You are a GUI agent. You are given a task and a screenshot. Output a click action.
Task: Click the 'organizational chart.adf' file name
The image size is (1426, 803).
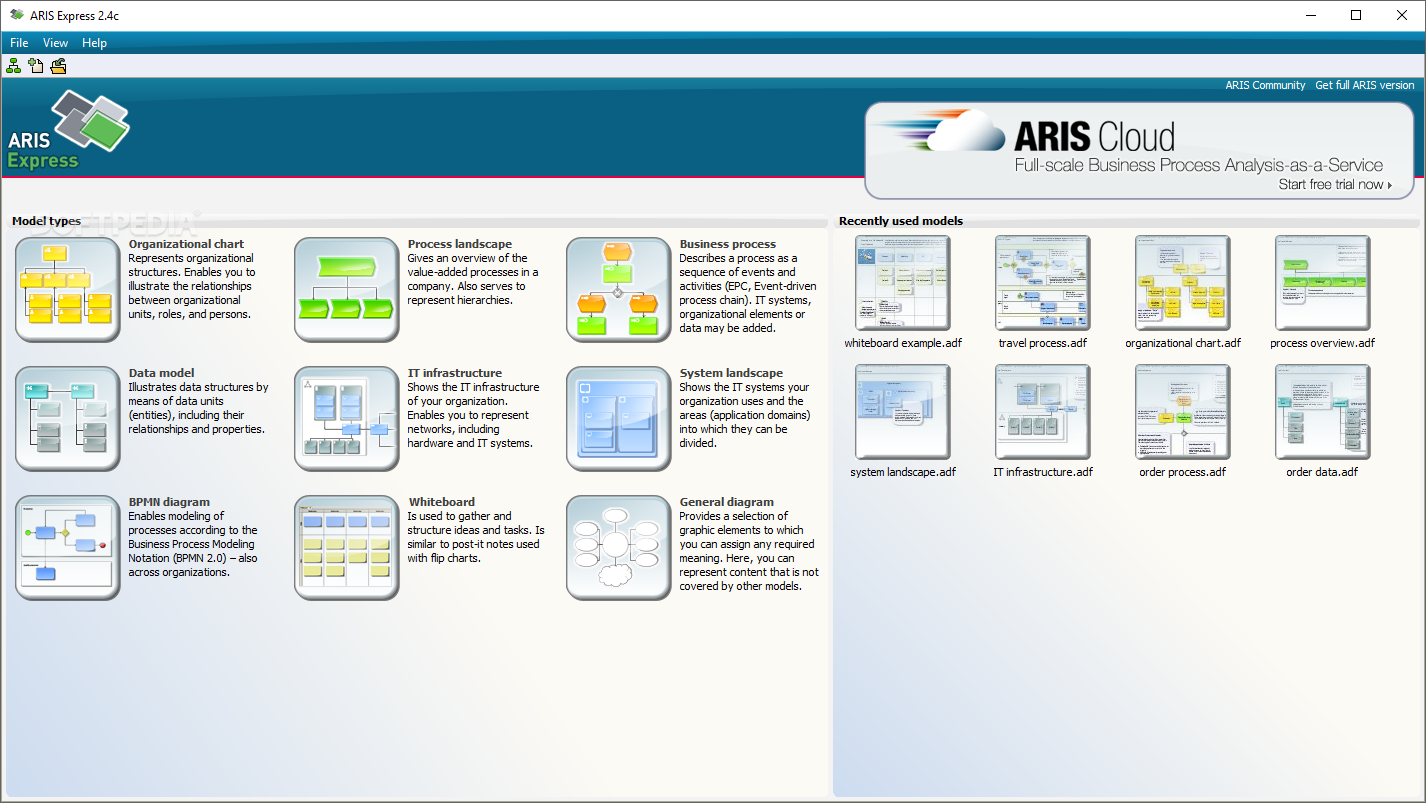coord(1183,343)
